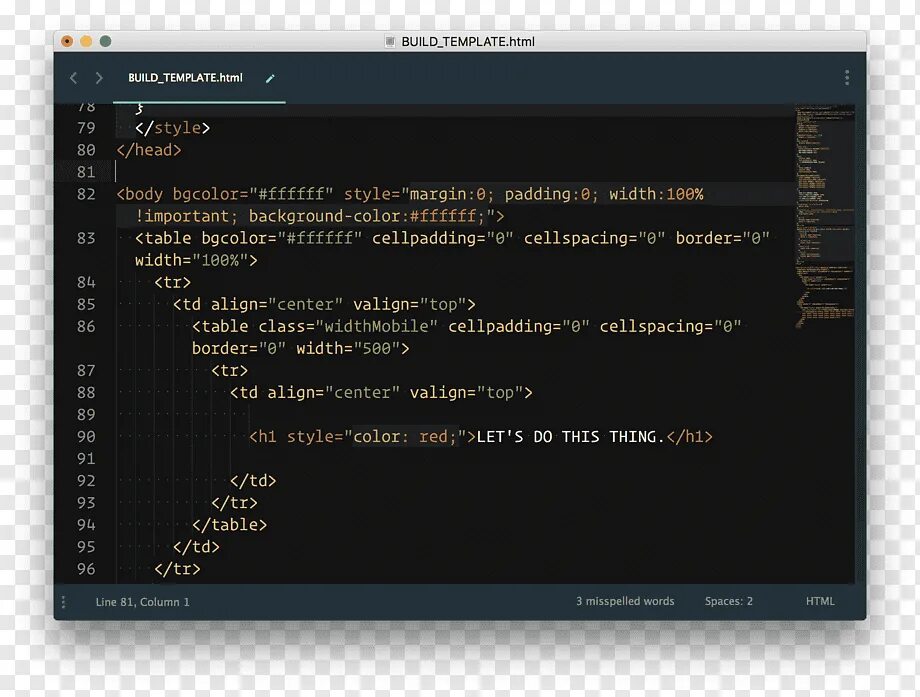920x697 pixels.
Task: Click the color: red; style value
Action: (x=404, y=437)
